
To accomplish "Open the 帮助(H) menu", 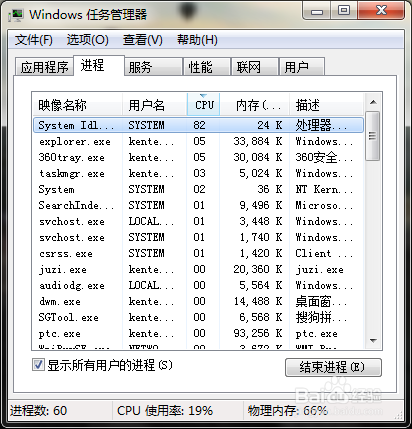I will 197,40.
